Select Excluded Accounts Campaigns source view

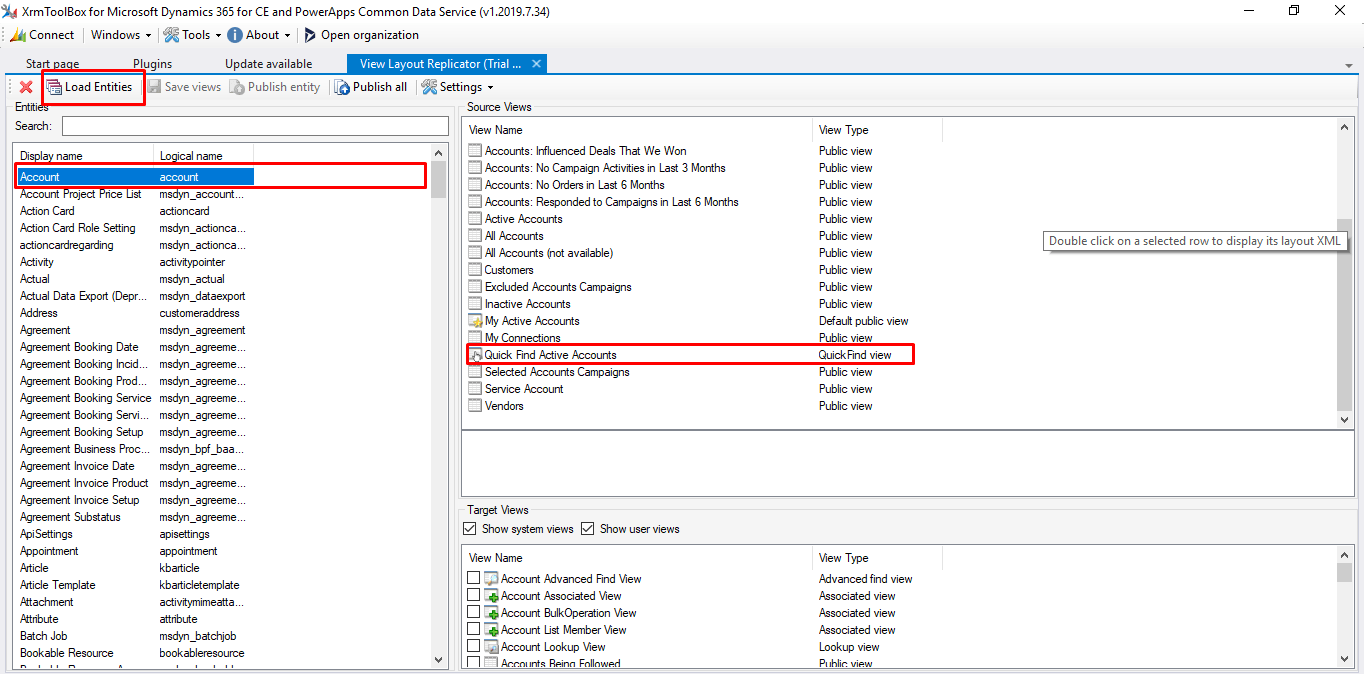(x=558, y=287)
